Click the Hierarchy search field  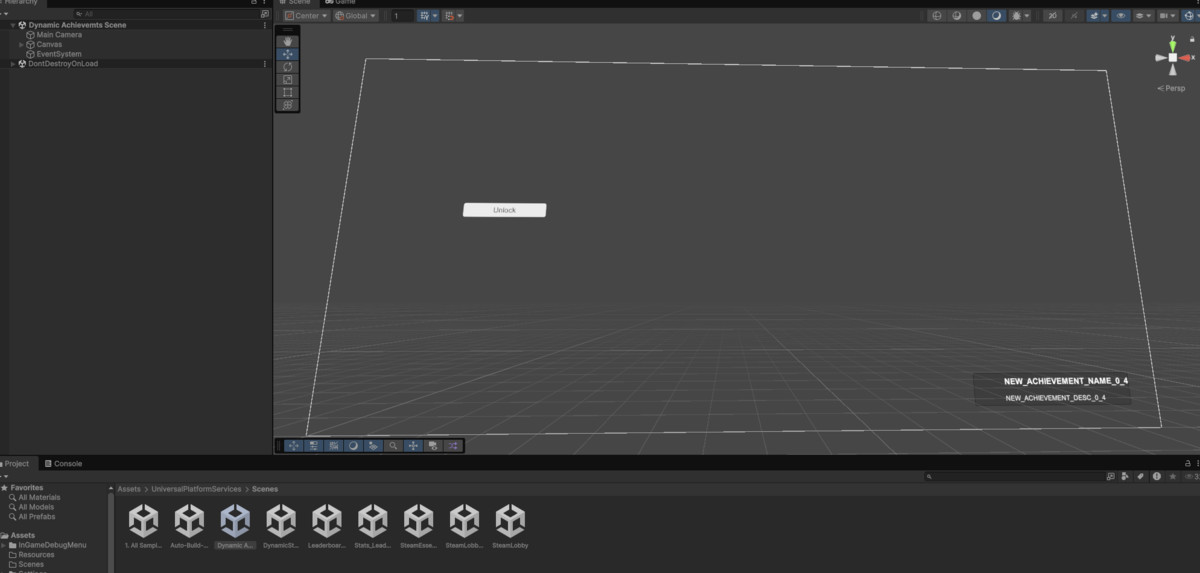[165, 14]
